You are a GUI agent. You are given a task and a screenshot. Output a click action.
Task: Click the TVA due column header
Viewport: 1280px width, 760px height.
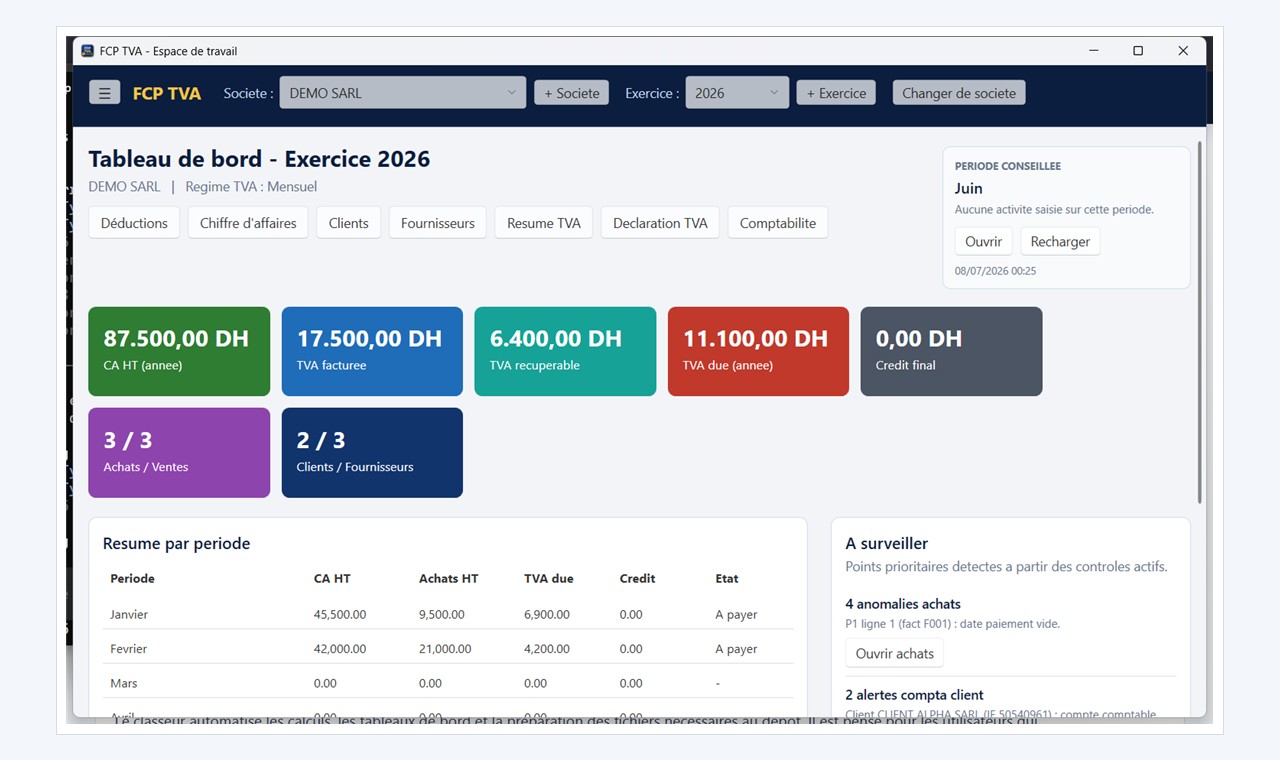coord(549,578)
